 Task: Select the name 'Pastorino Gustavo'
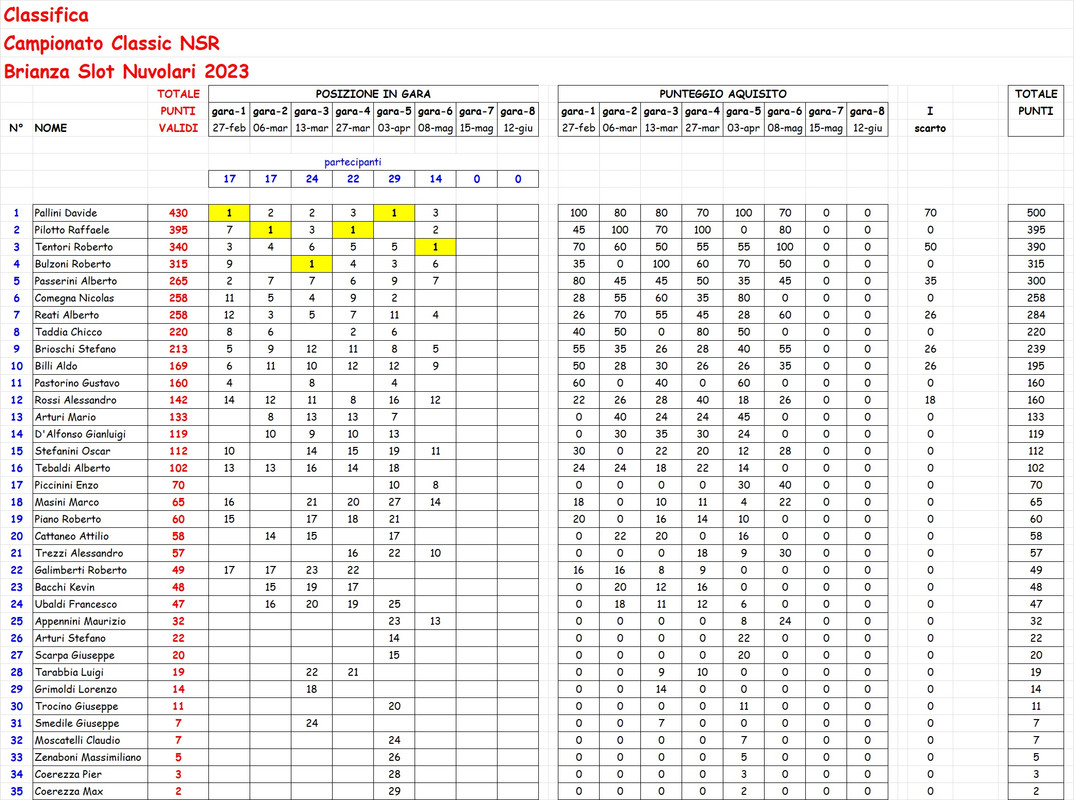coord(77,383)
